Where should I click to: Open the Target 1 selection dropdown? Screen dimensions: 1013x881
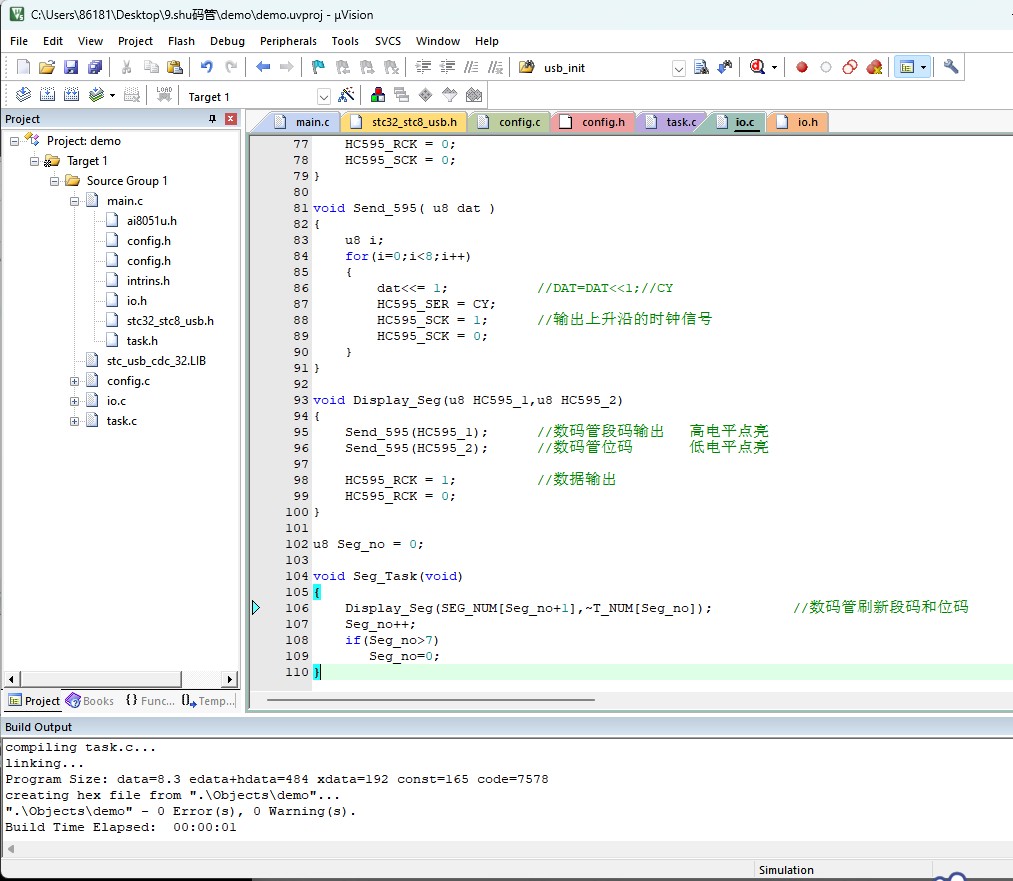coord(324,97)
